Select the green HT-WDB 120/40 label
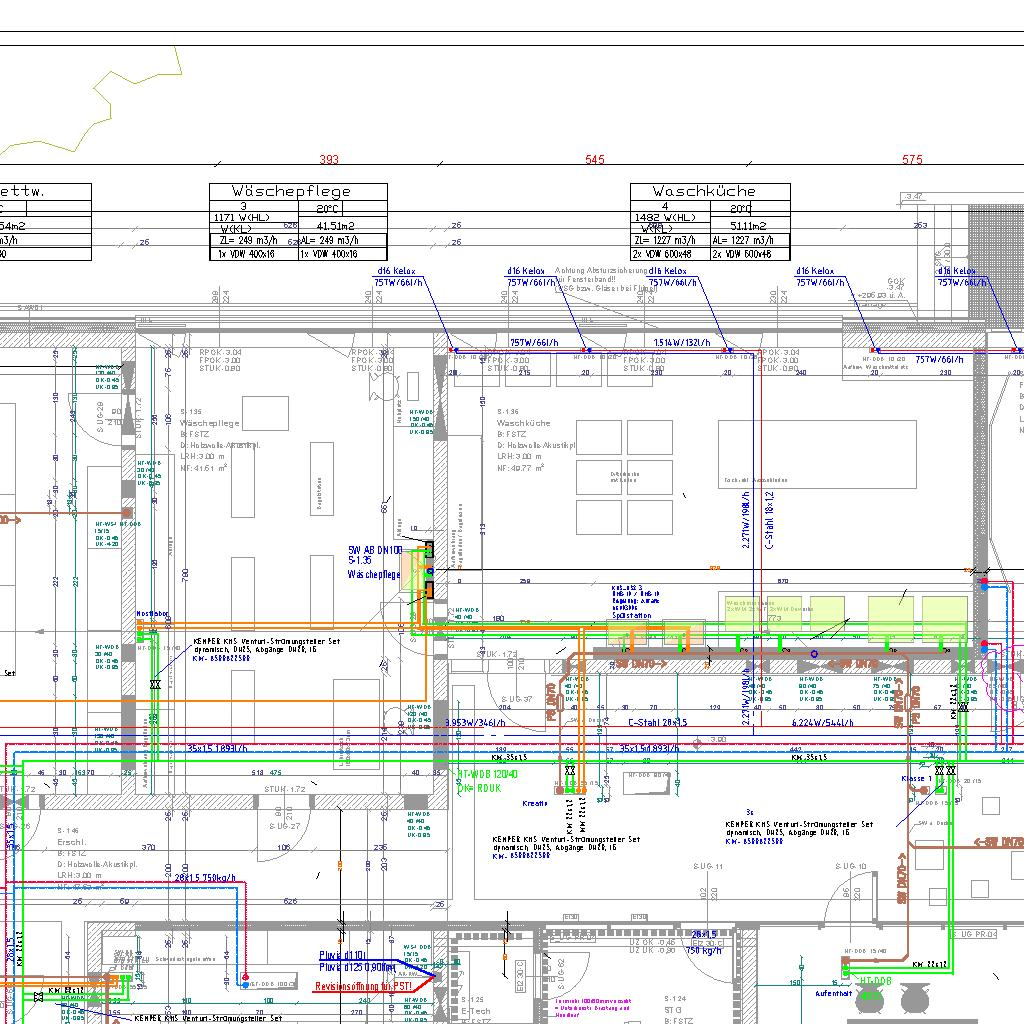The image size is (1024, 1024). 488,774
